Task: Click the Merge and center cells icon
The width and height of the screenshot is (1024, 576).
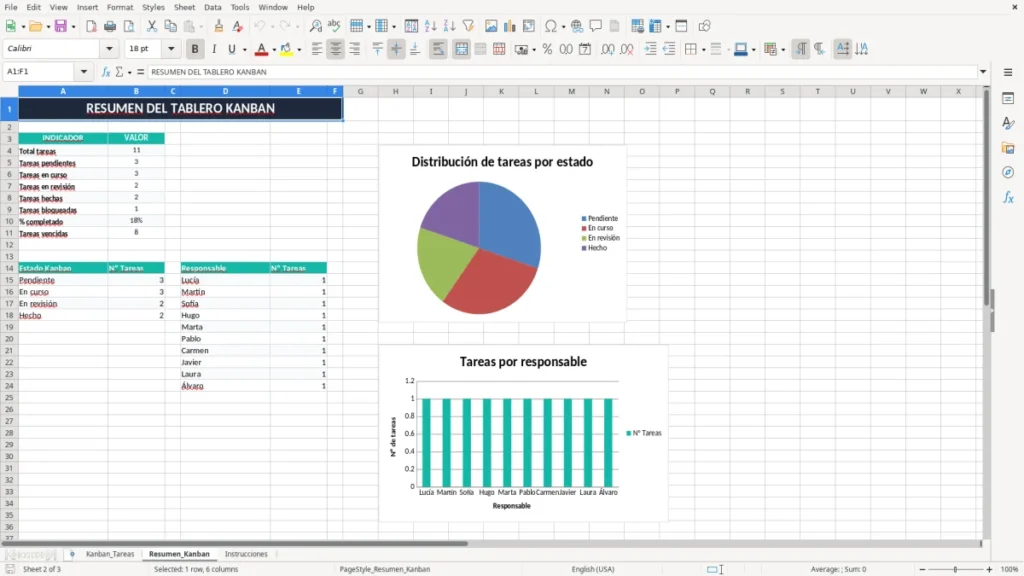Action: click(x=461, y=49)
